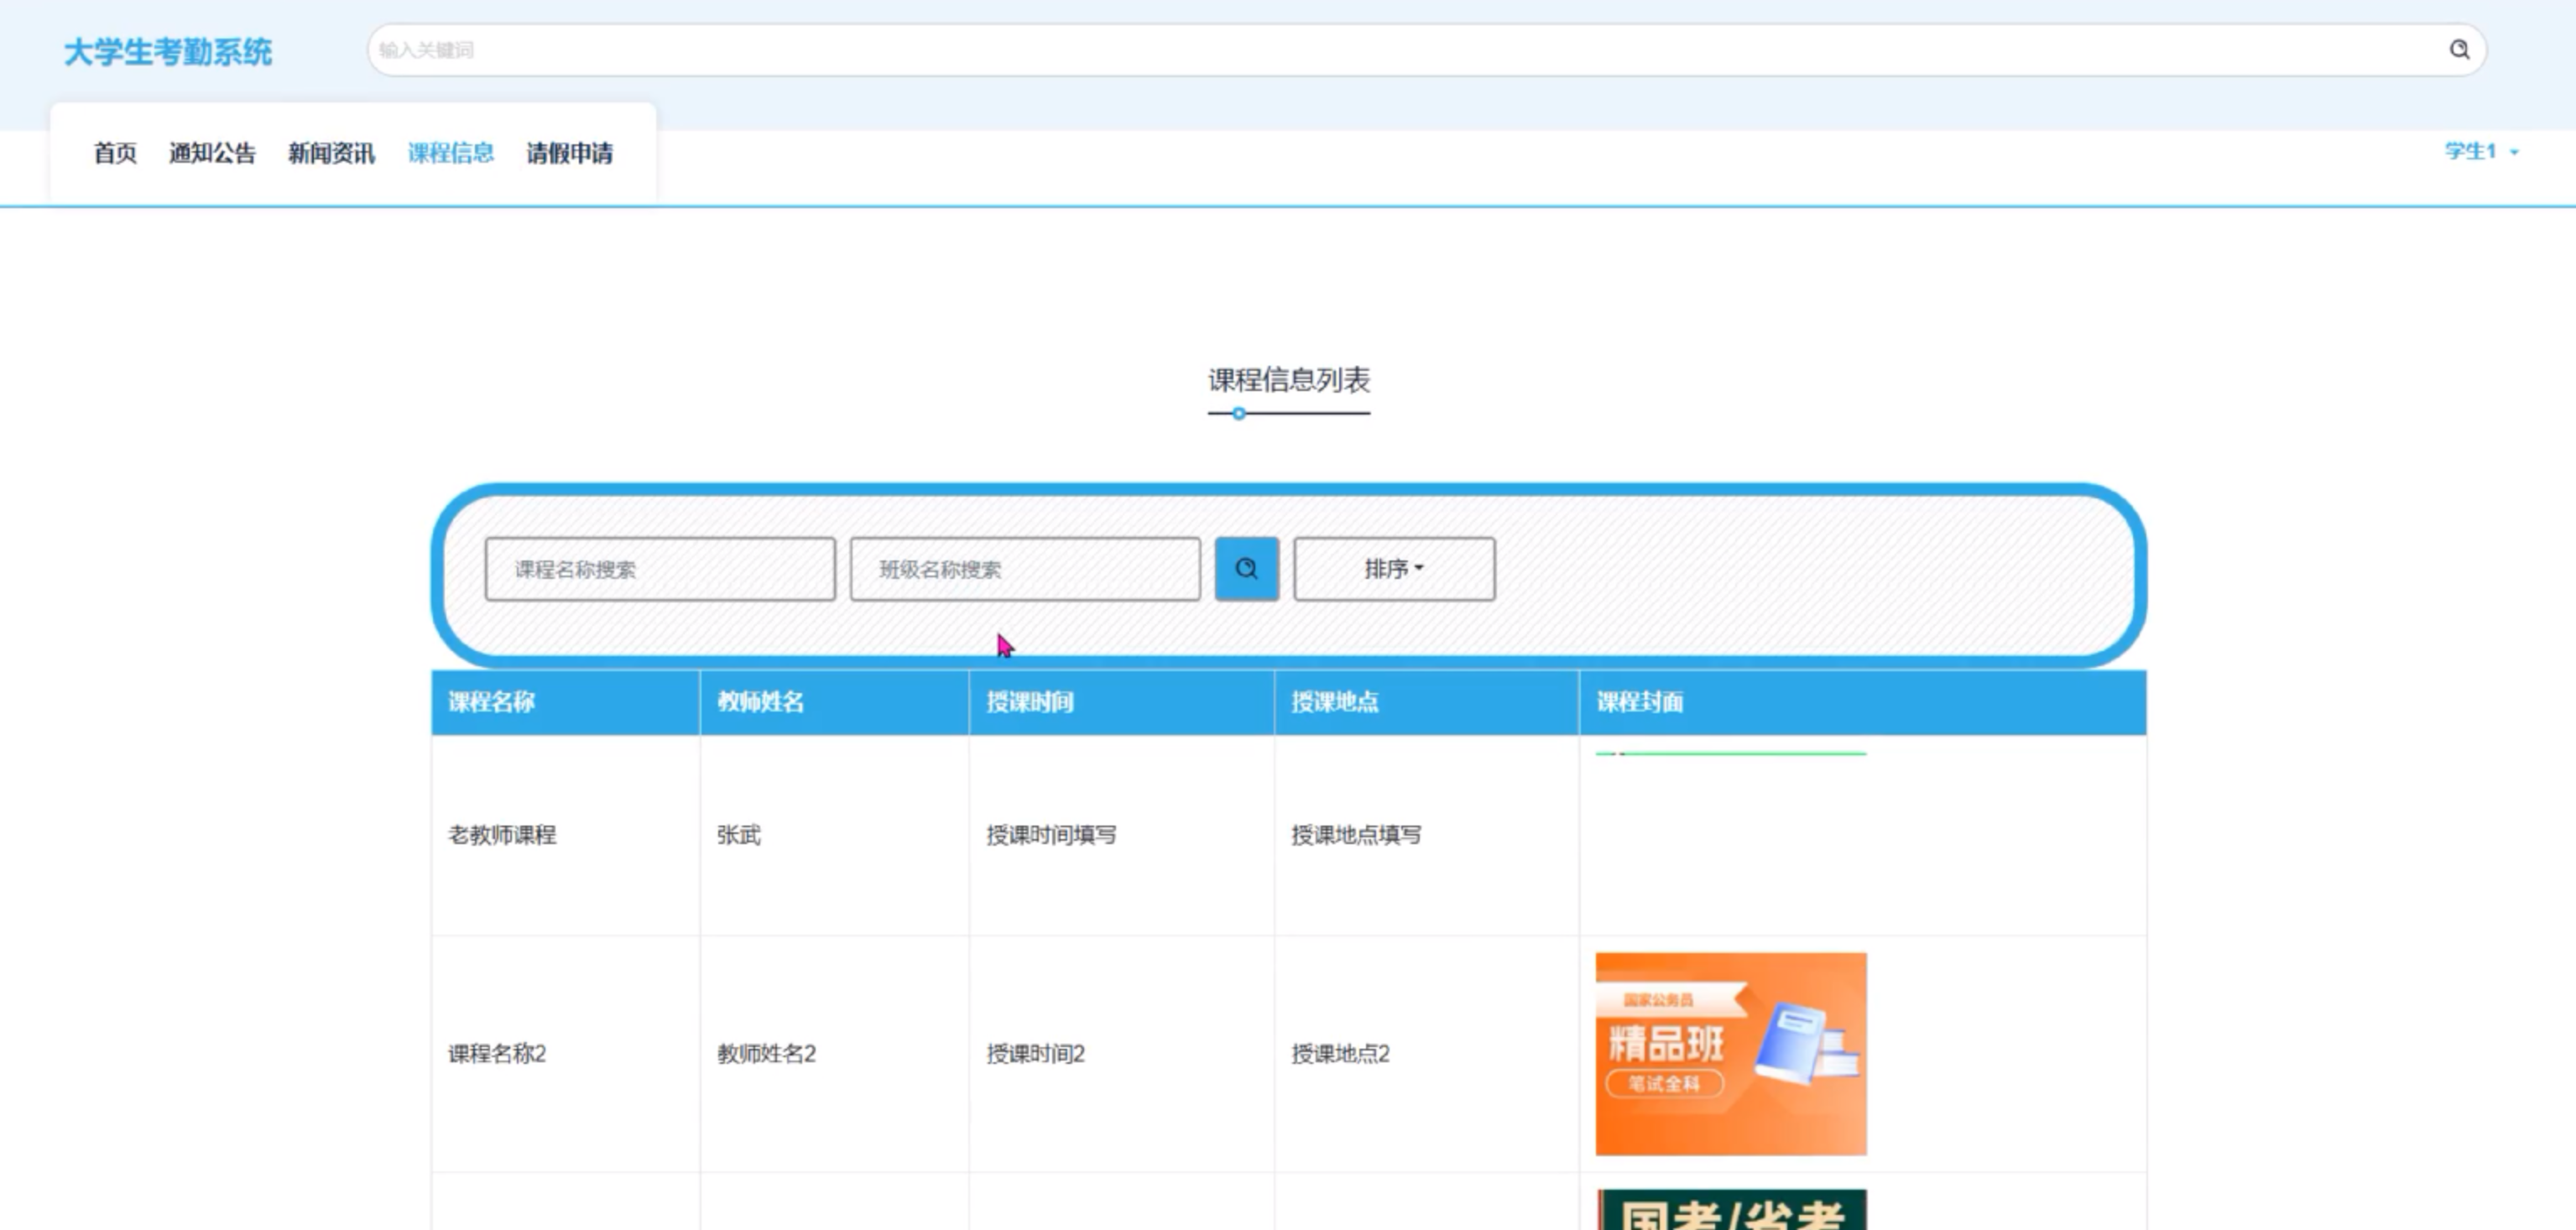The image size is (2576, 1230).
Task: Click the blue course search button
Action: [1246, 569]
